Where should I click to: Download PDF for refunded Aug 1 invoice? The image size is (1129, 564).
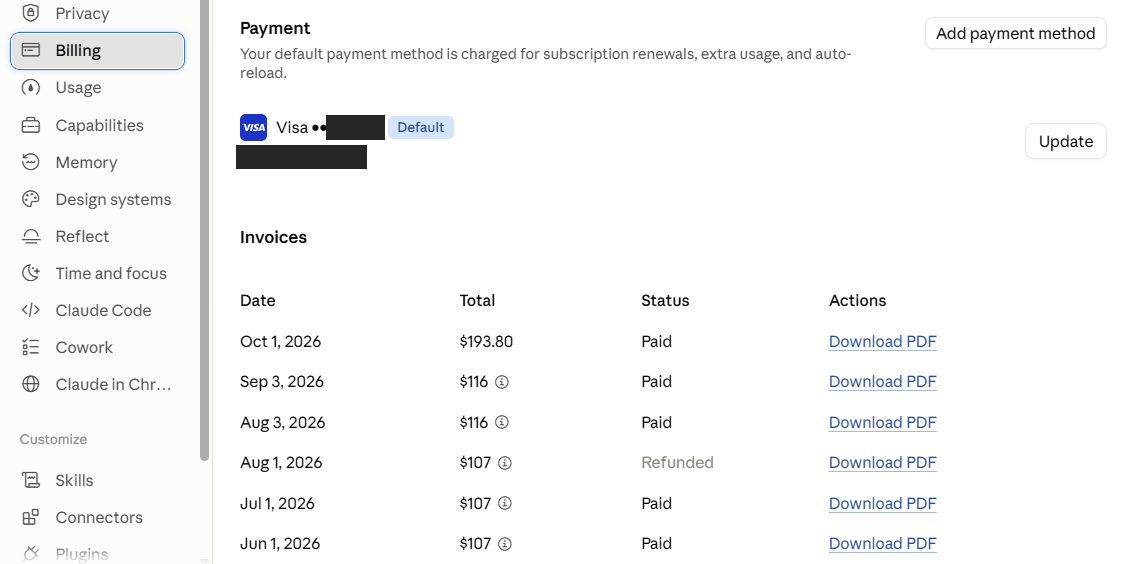point(882,462)
